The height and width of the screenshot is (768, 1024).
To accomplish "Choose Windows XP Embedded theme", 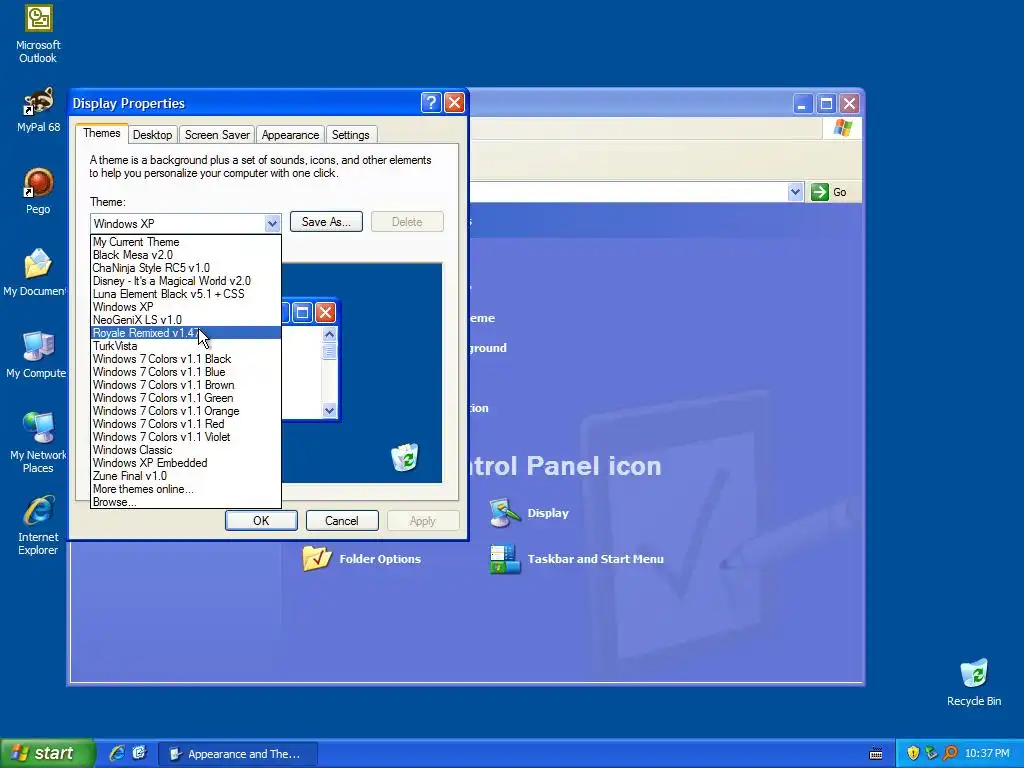I will point(186,463).
